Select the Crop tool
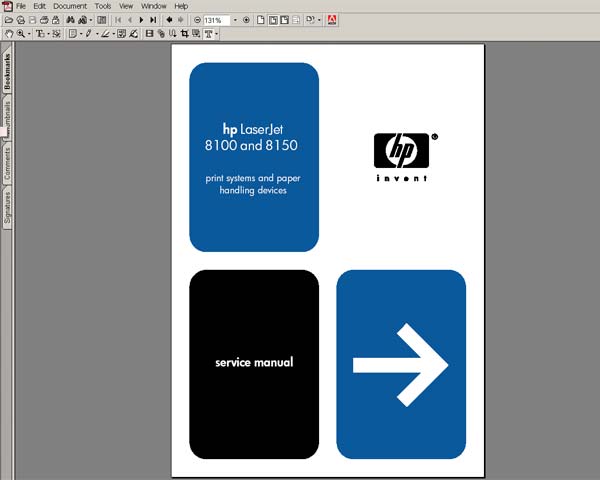The height and width of the screenshot is (480, 600). [184, 34]
